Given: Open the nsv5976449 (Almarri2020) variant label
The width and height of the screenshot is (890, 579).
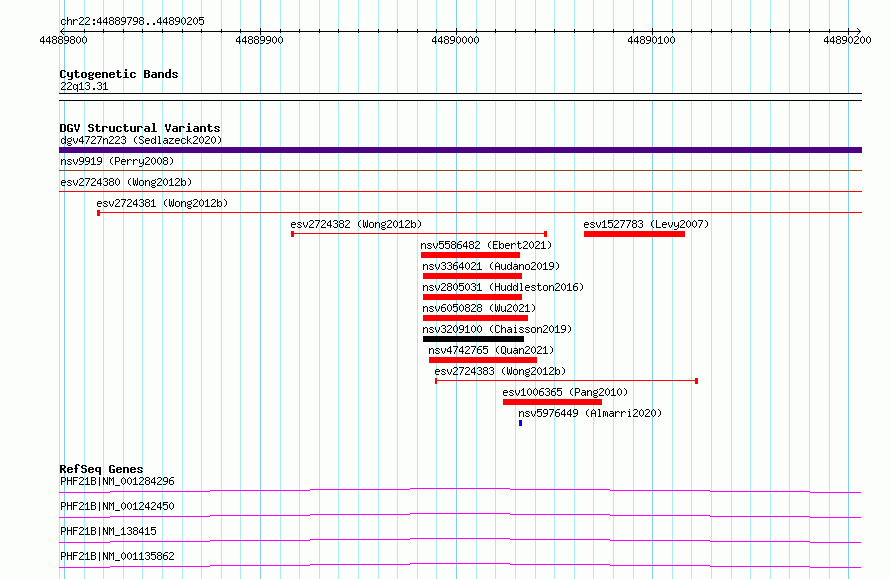Looking at the screenshot, I should click(x=590, y=413).
